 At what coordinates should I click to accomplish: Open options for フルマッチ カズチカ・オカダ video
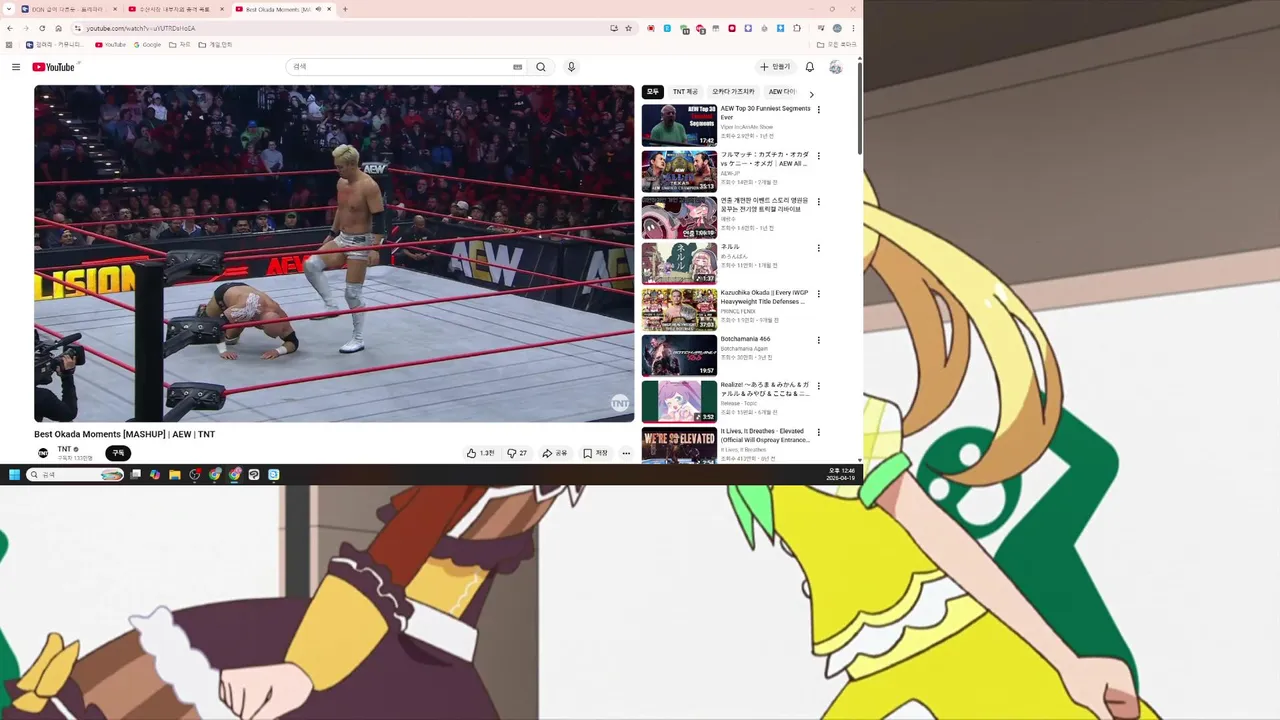pos(819,156)
